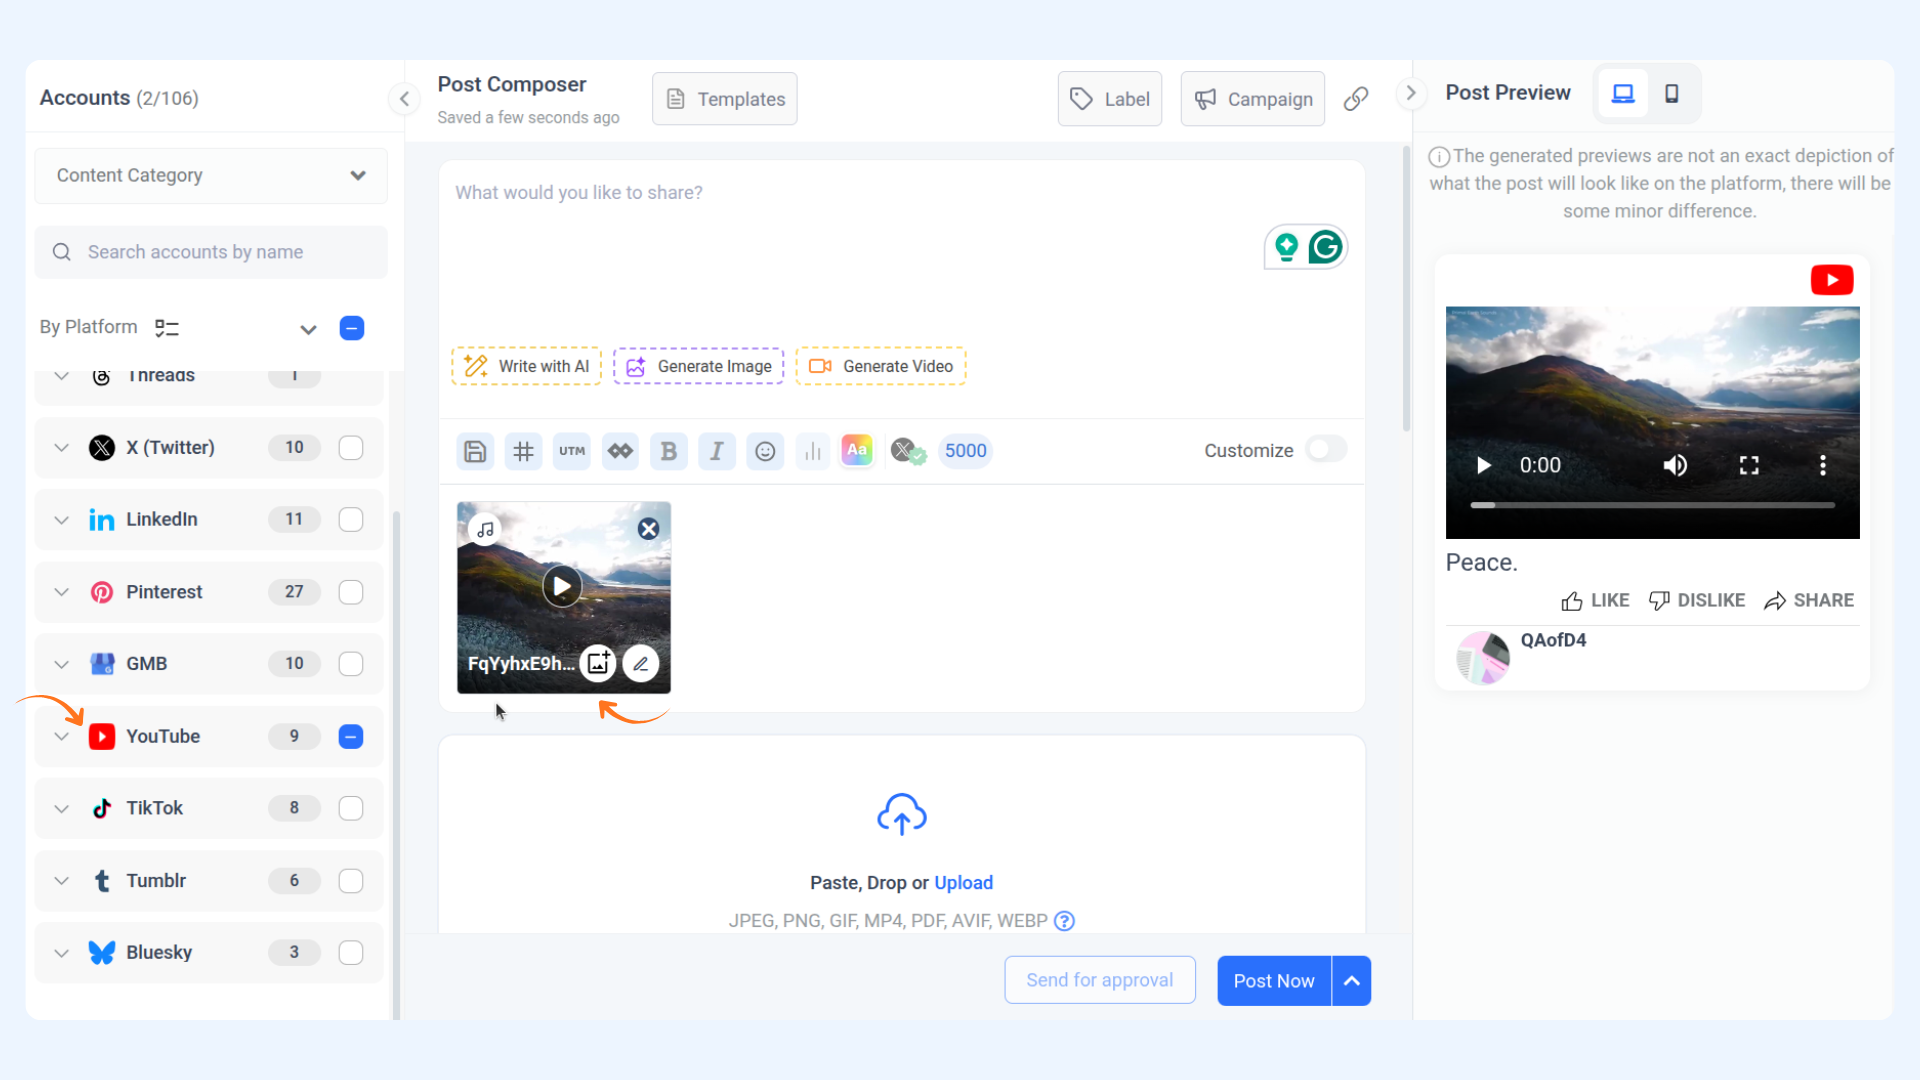Apply bold formatting with B icon
The image size is (1920, 1080).
[668, 451]
